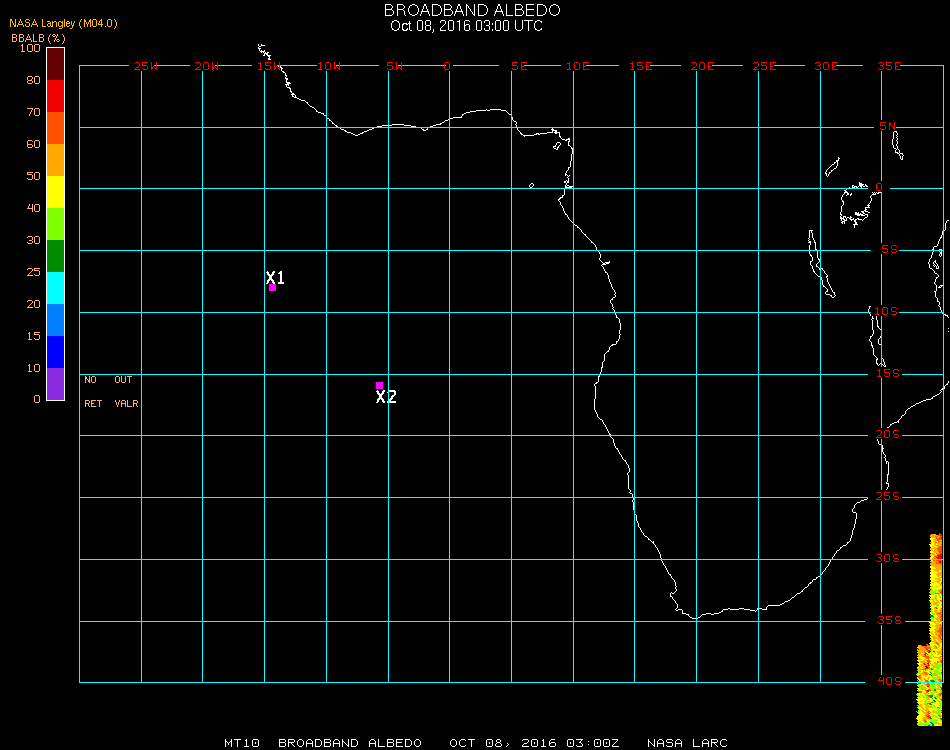Click the '100' colorbar scale value

[x=30, y=48]
